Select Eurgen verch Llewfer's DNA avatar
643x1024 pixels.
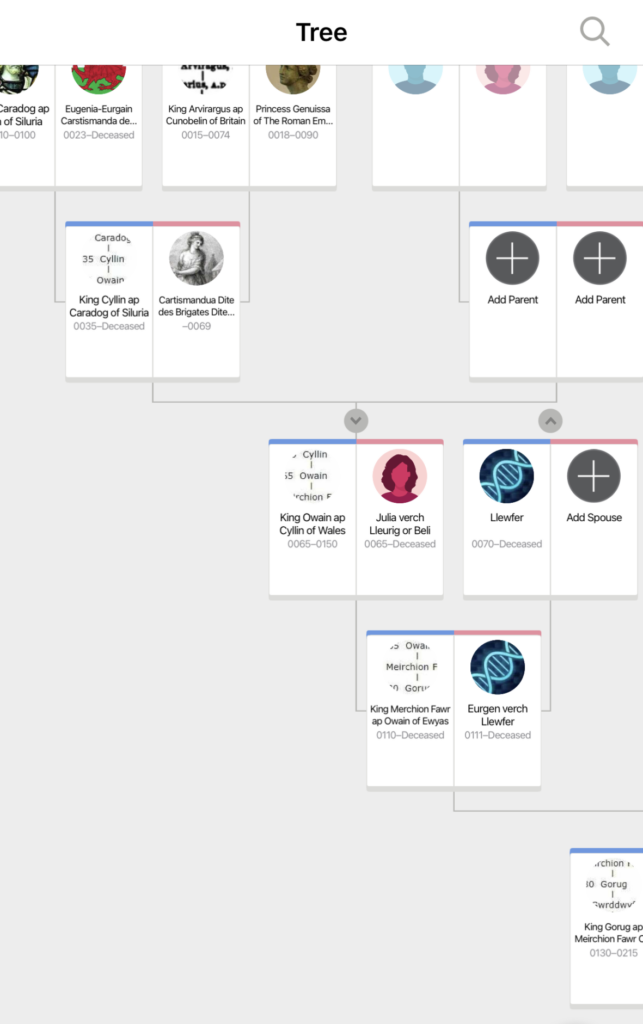[x=497, y=667]
